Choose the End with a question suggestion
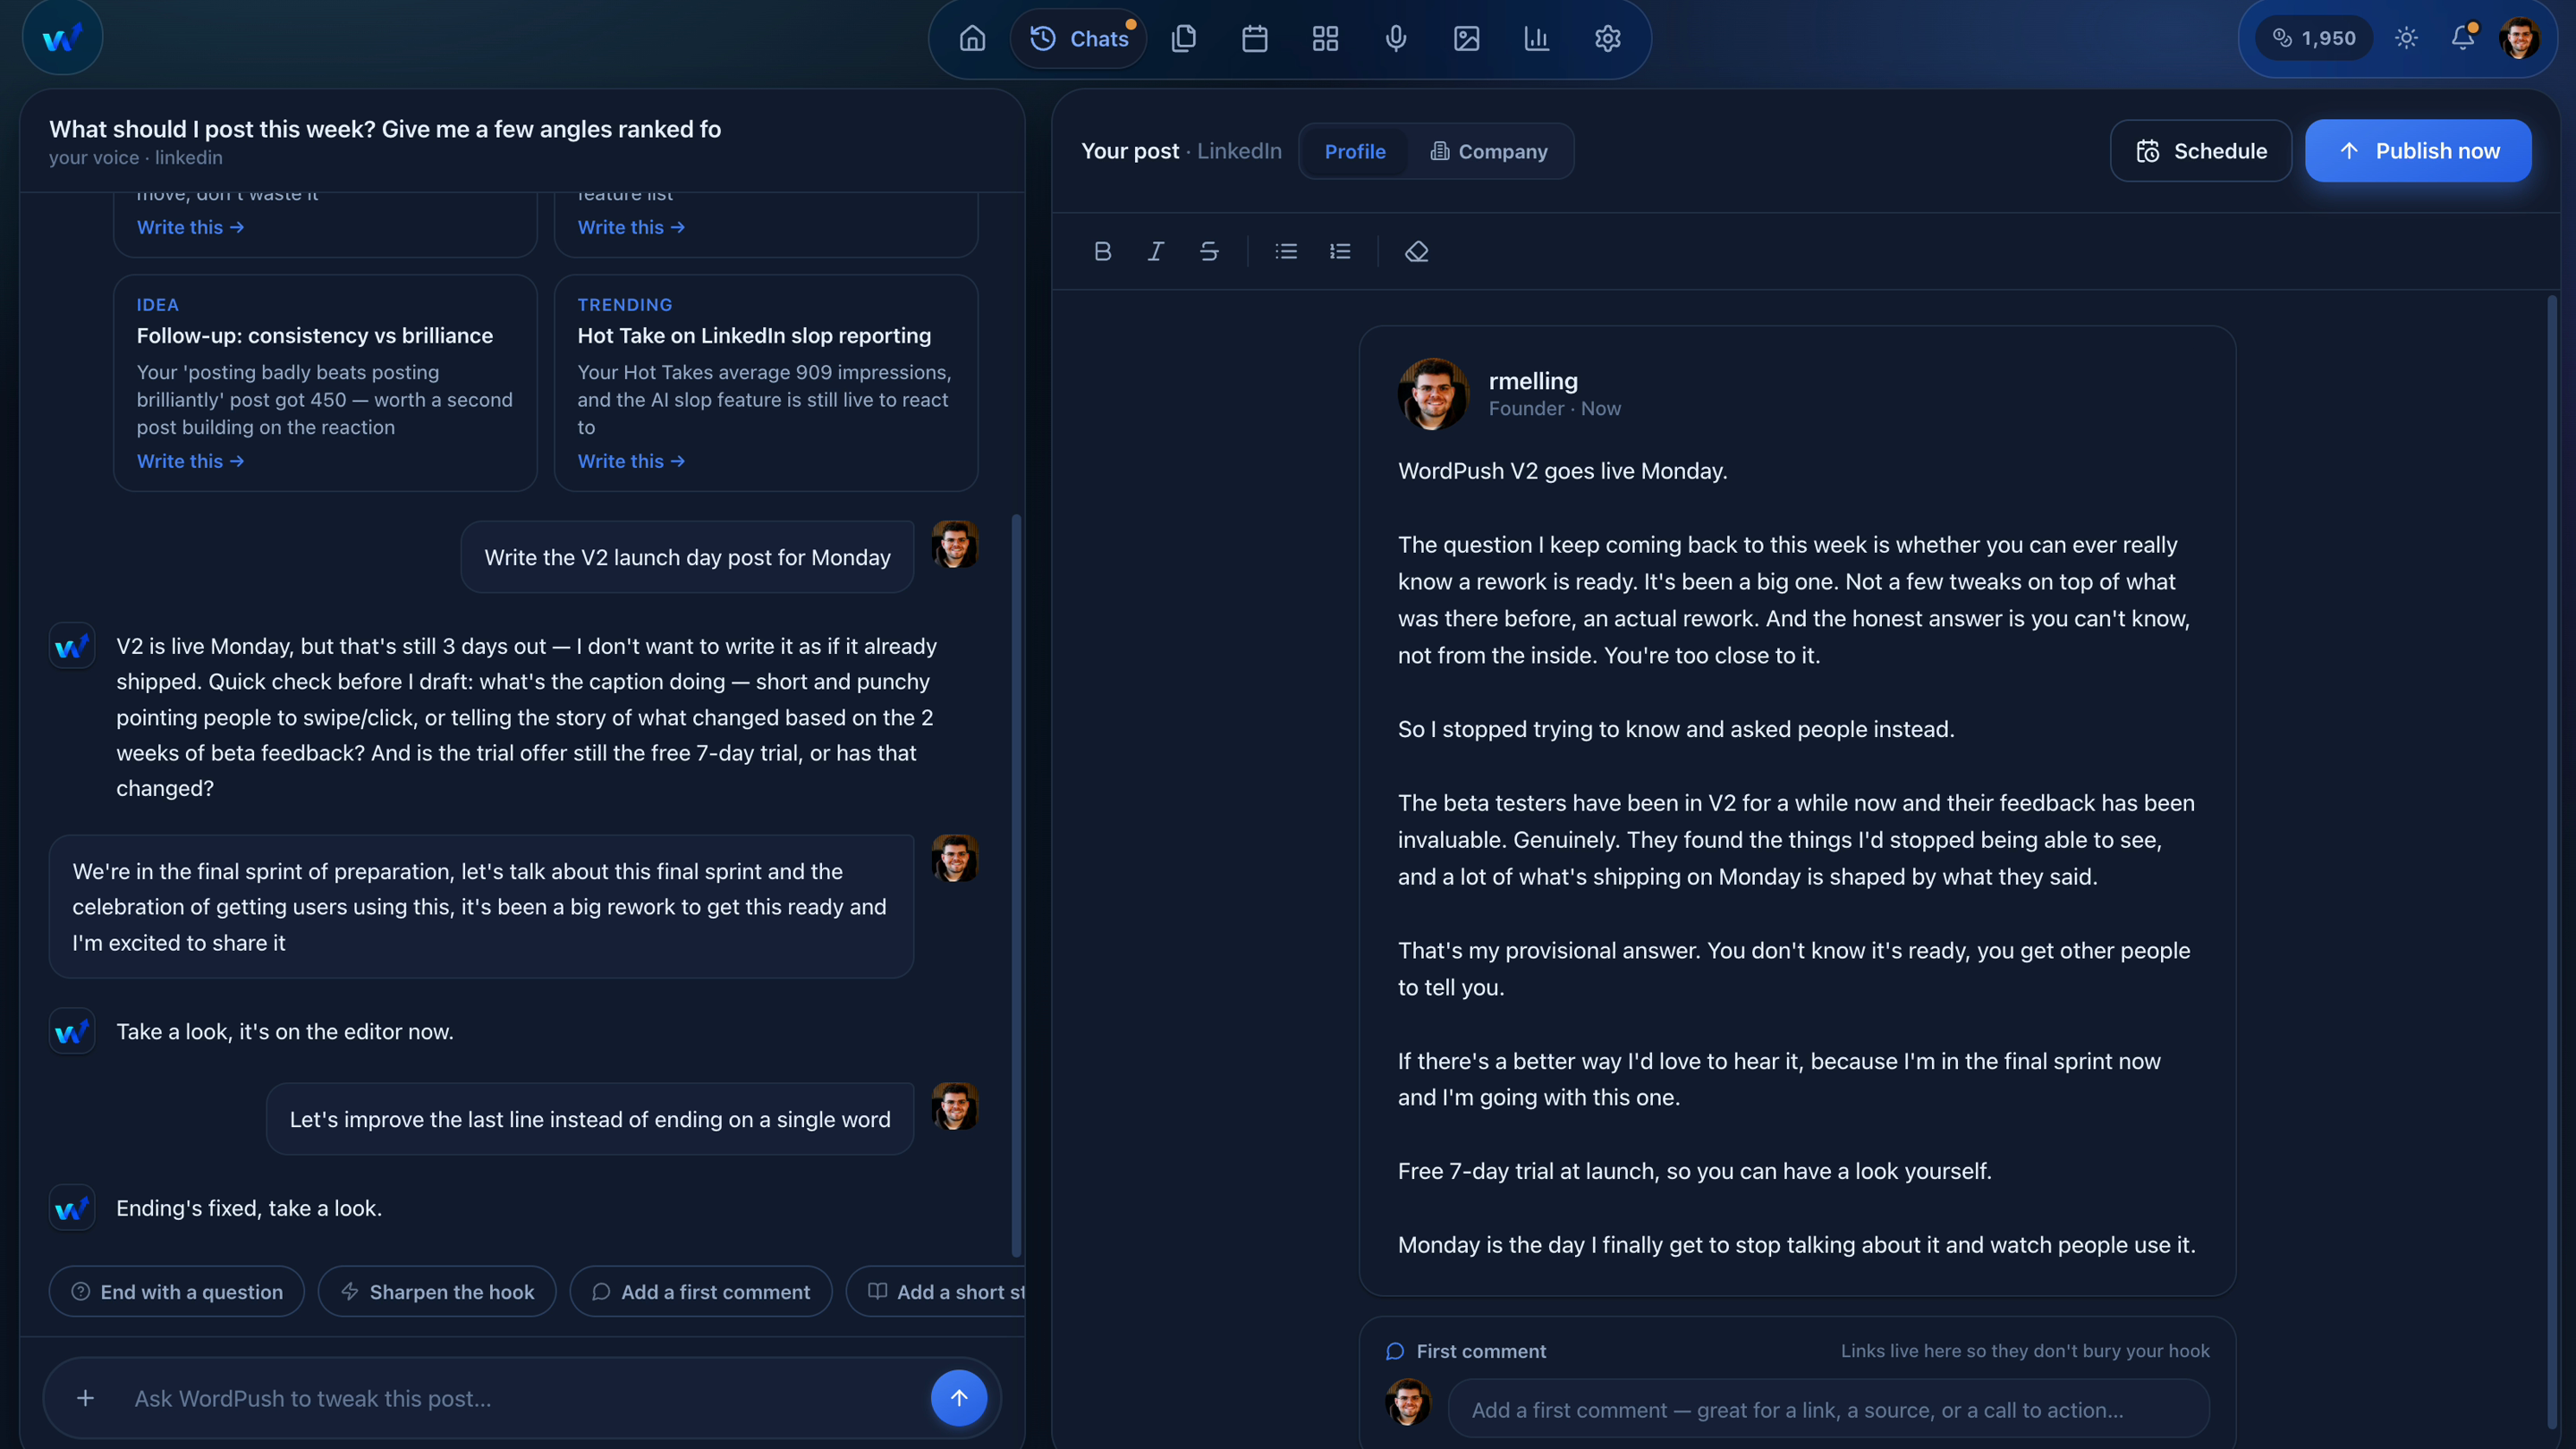This screenshot has width=2576, height=1449. coord(177,1292)
